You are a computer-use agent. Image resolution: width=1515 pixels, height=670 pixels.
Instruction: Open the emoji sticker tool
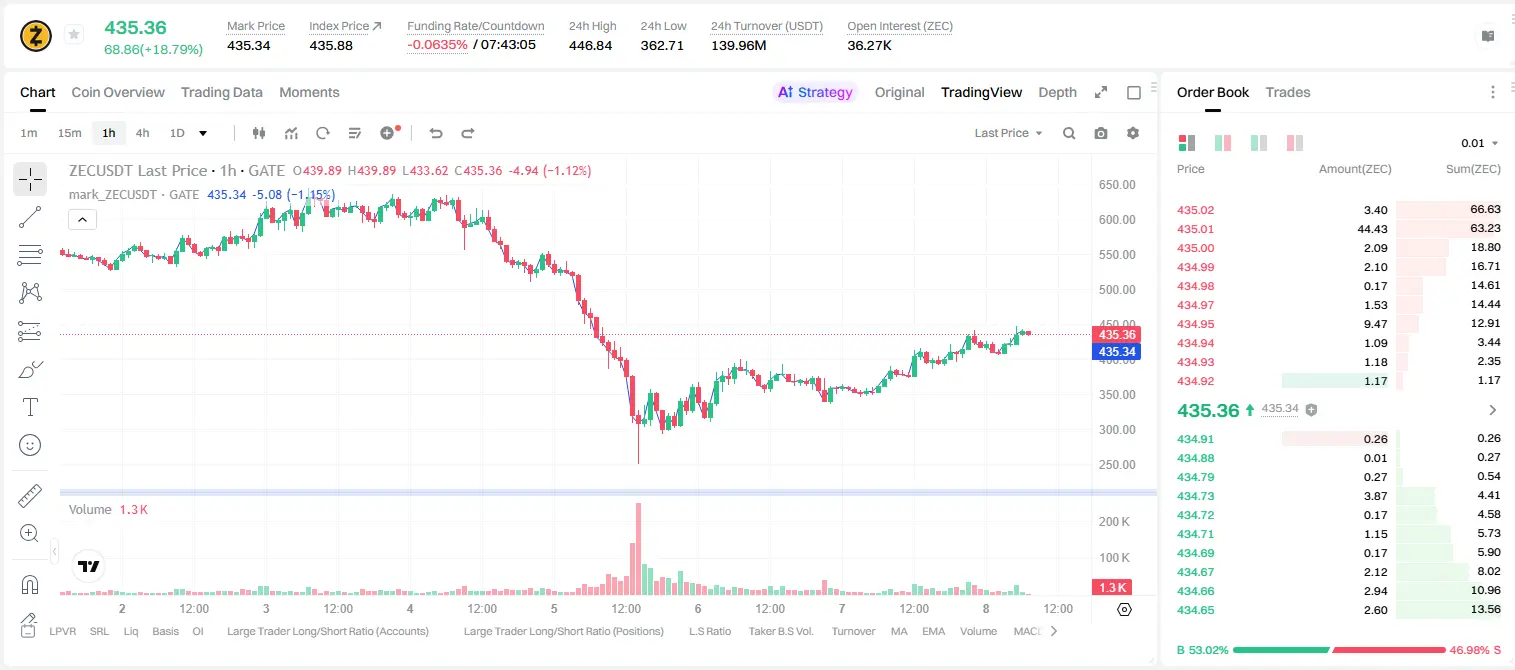pyautogui.click(x=30, y=445)
